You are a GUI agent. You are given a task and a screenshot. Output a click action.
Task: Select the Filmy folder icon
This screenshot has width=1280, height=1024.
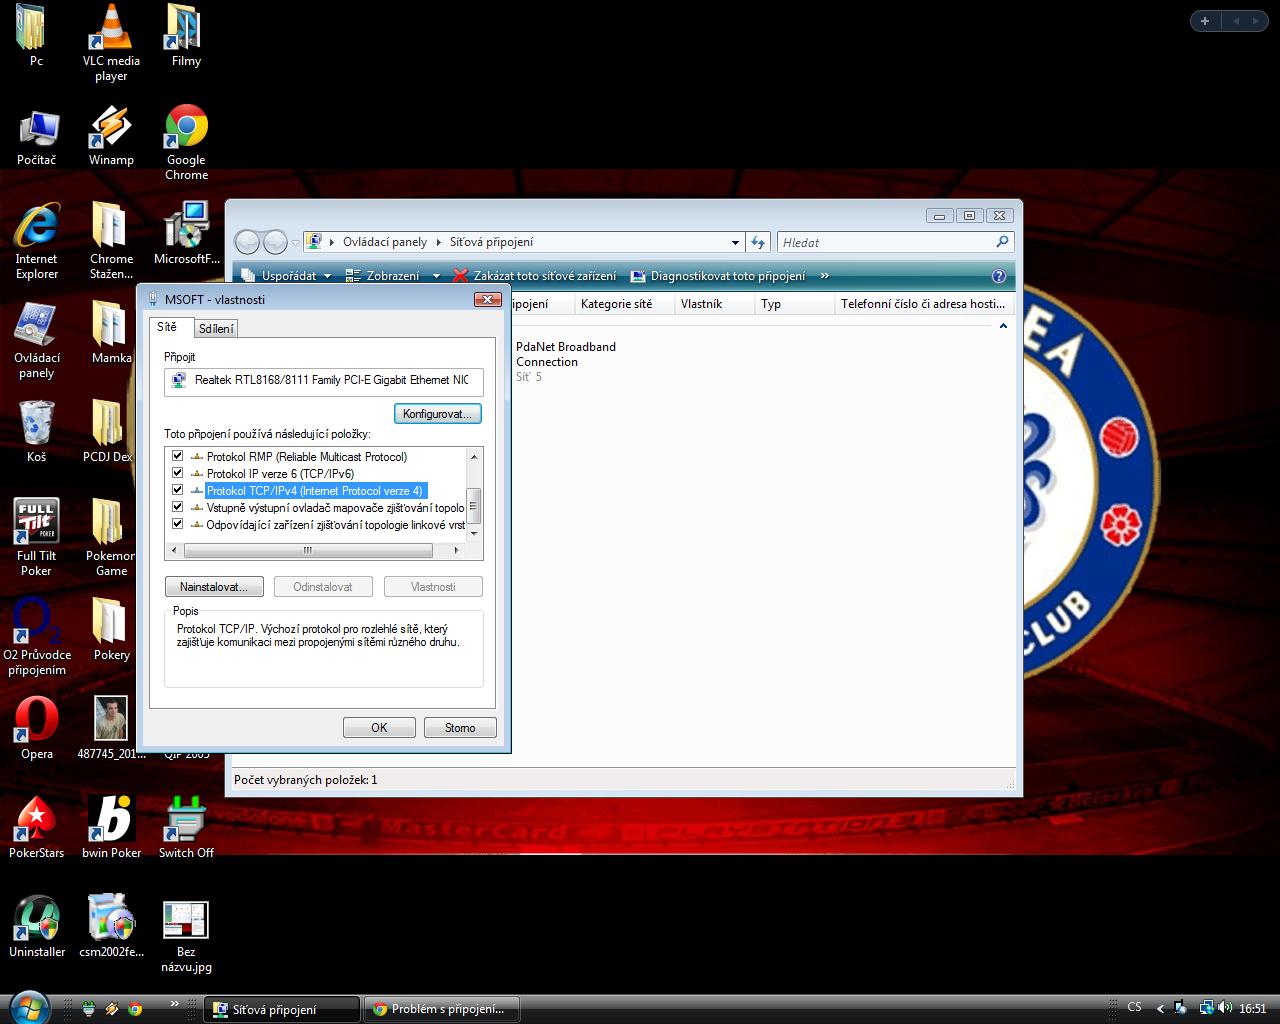point(186,36)
